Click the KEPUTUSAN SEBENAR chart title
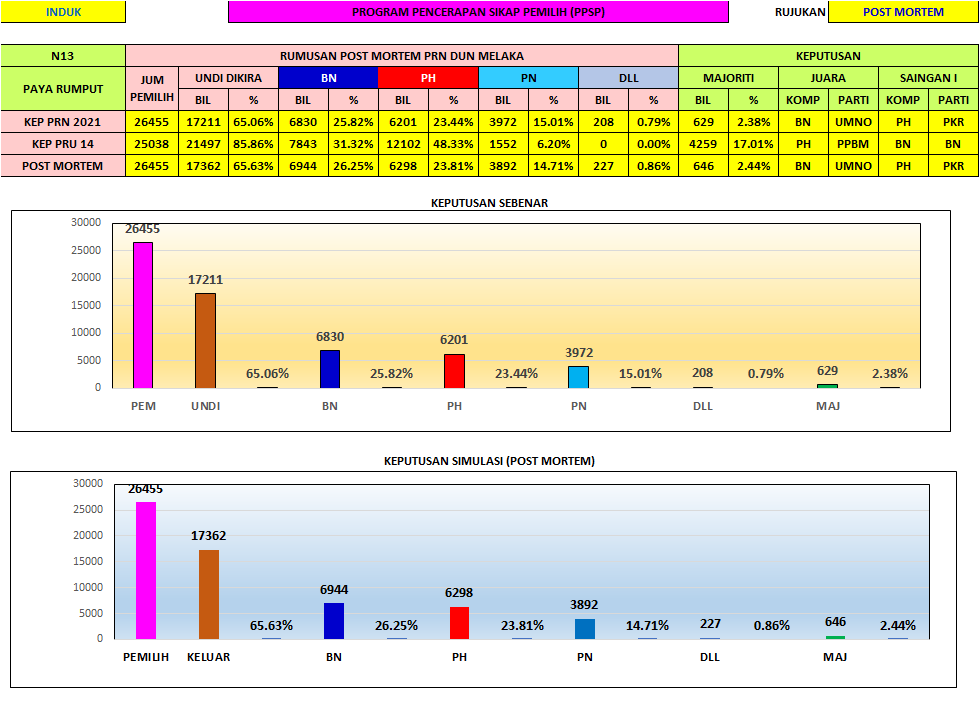 (x=489, y=203)
